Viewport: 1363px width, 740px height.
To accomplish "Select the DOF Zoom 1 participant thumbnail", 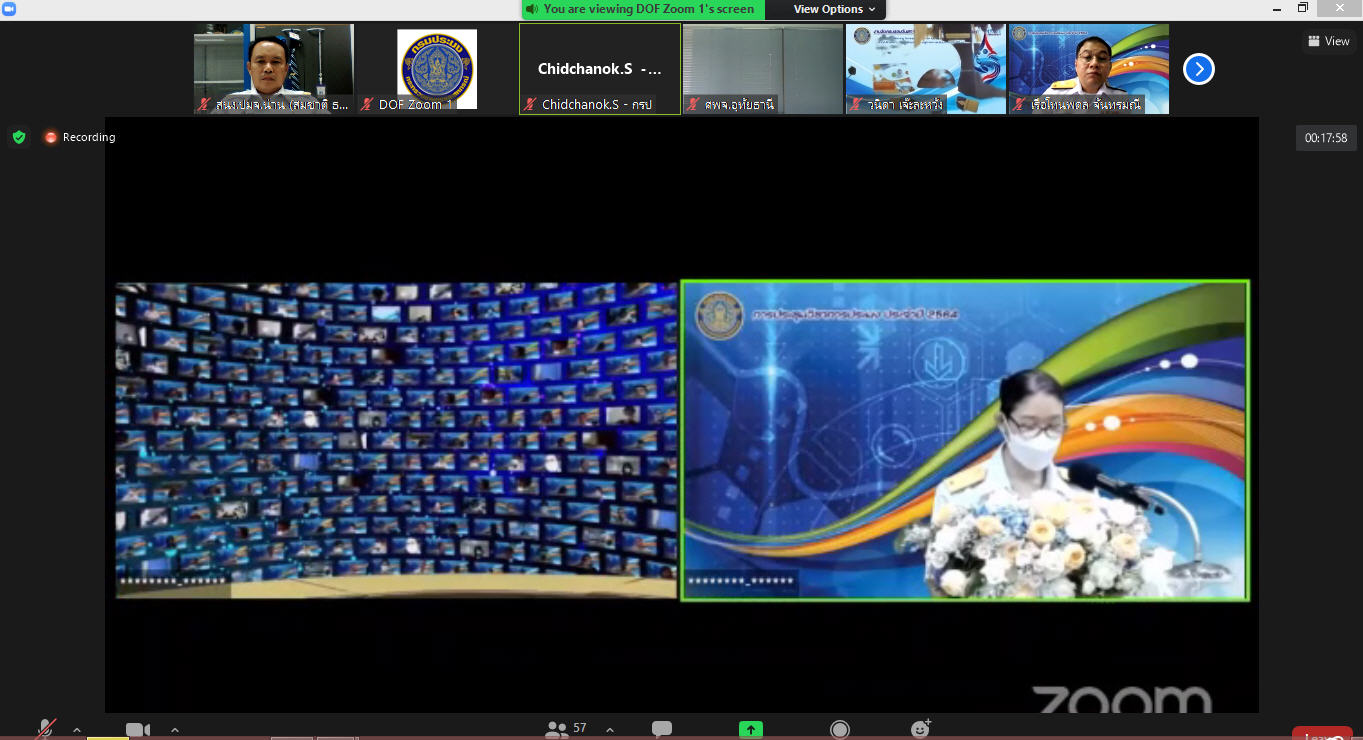I will 437,69.
